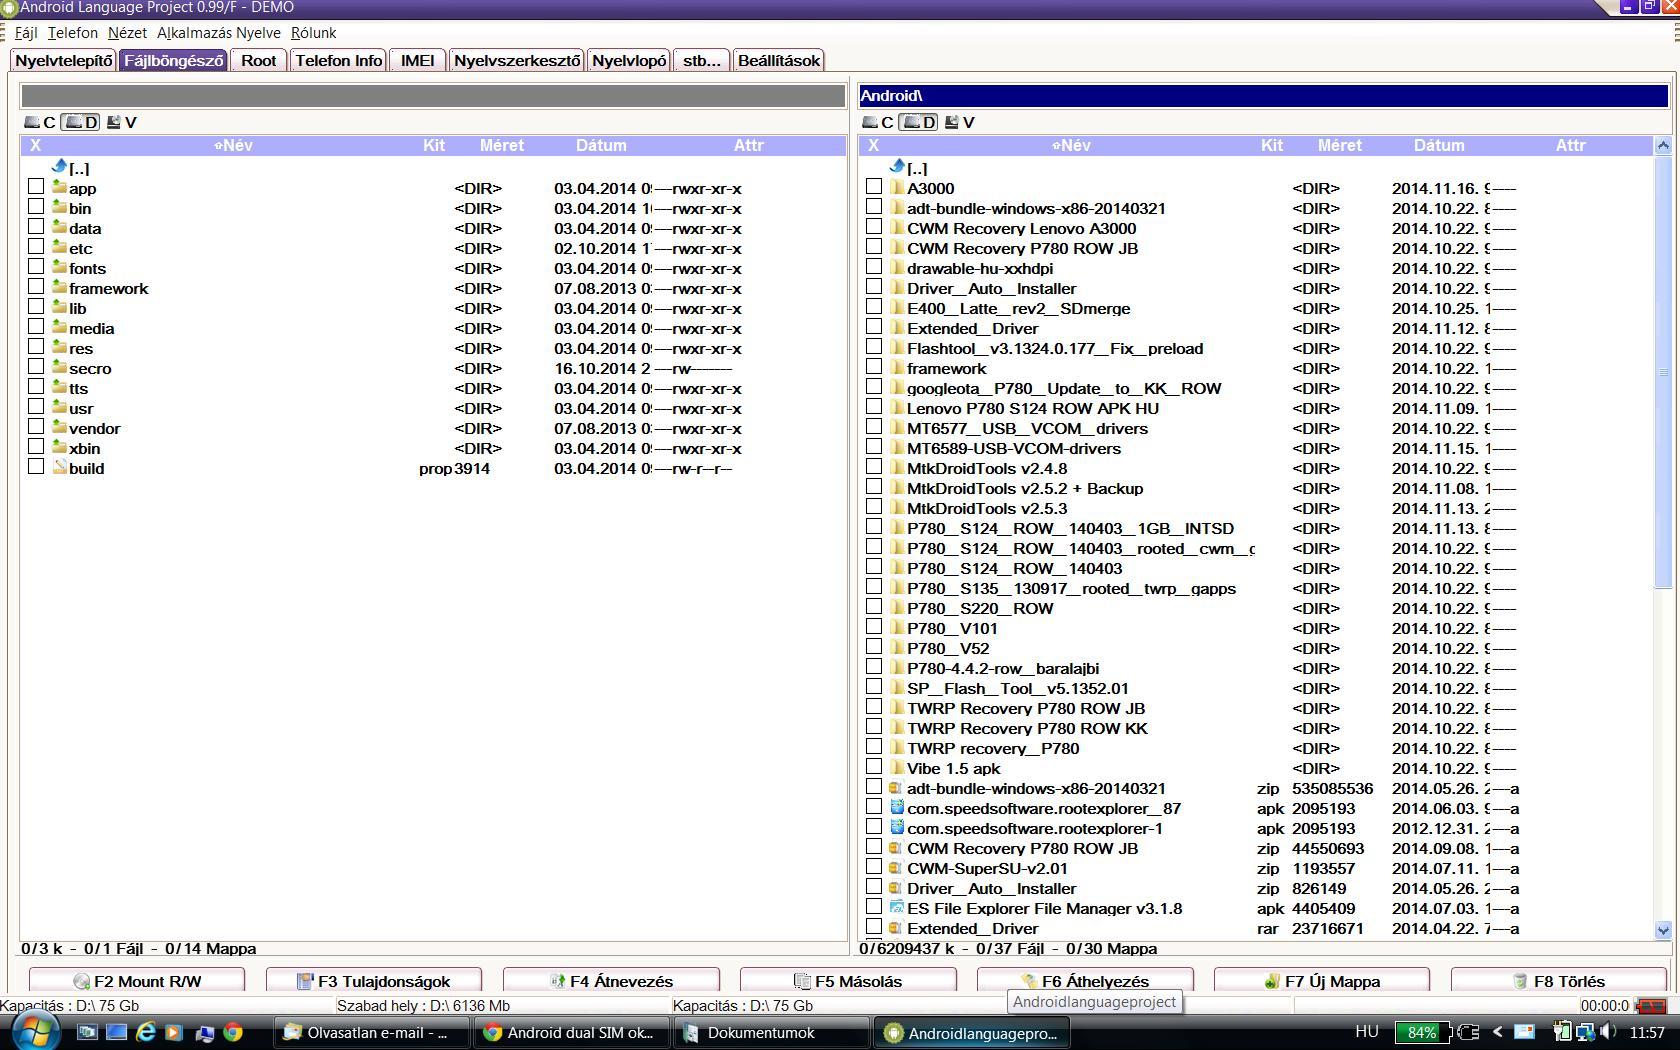Tick the checkbox for CWM-SuperSU-v2.01 zip

pos(874,867)
